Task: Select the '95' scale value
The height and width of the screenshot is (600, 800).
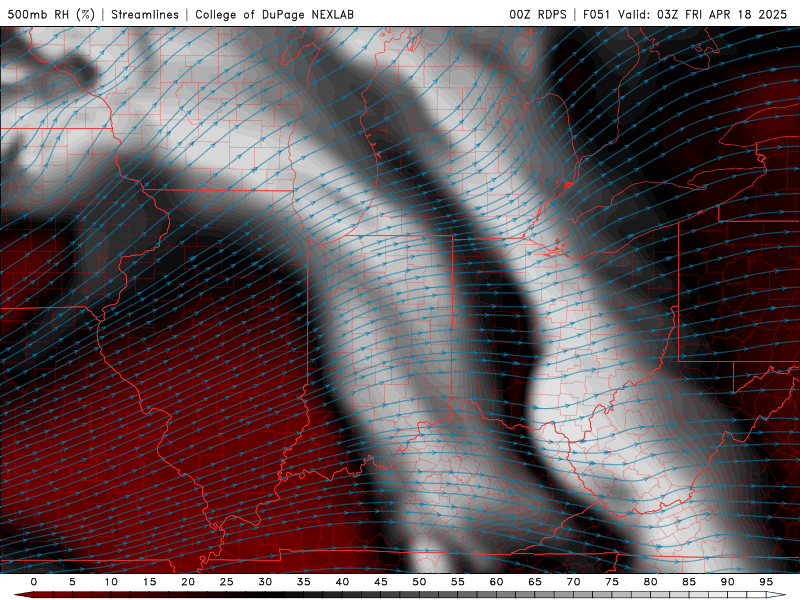Action: (x=766, y=582)
